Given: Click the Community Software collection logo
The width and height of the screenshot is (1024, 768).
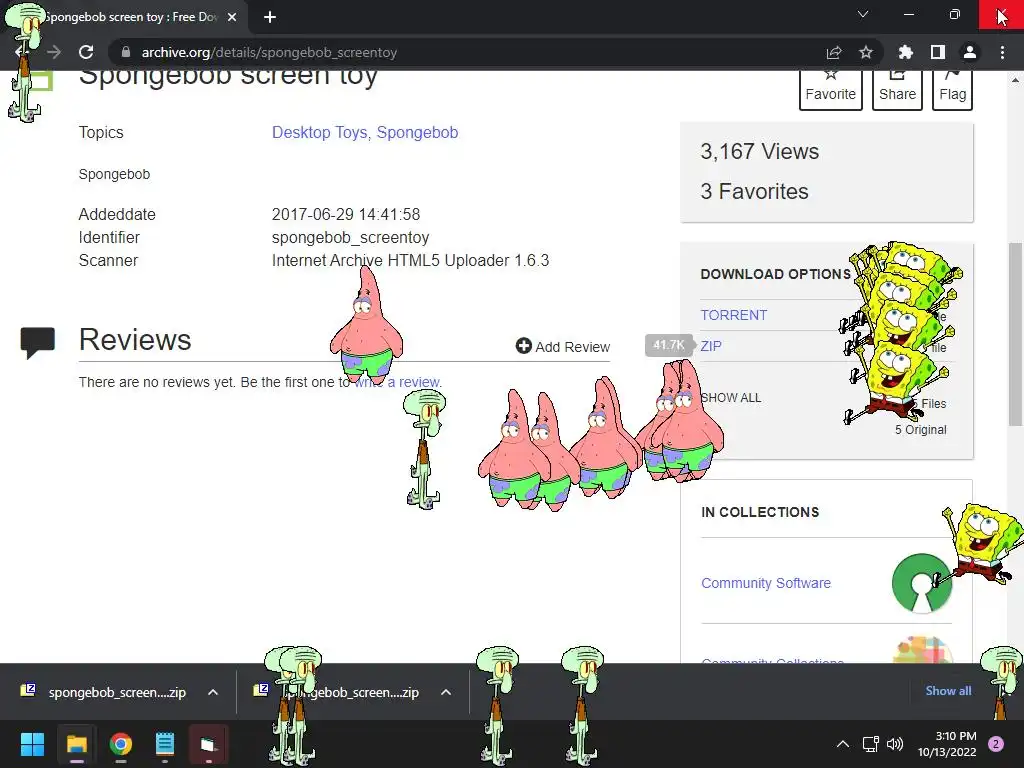Looking at the screenshot, I should [921, 583].
